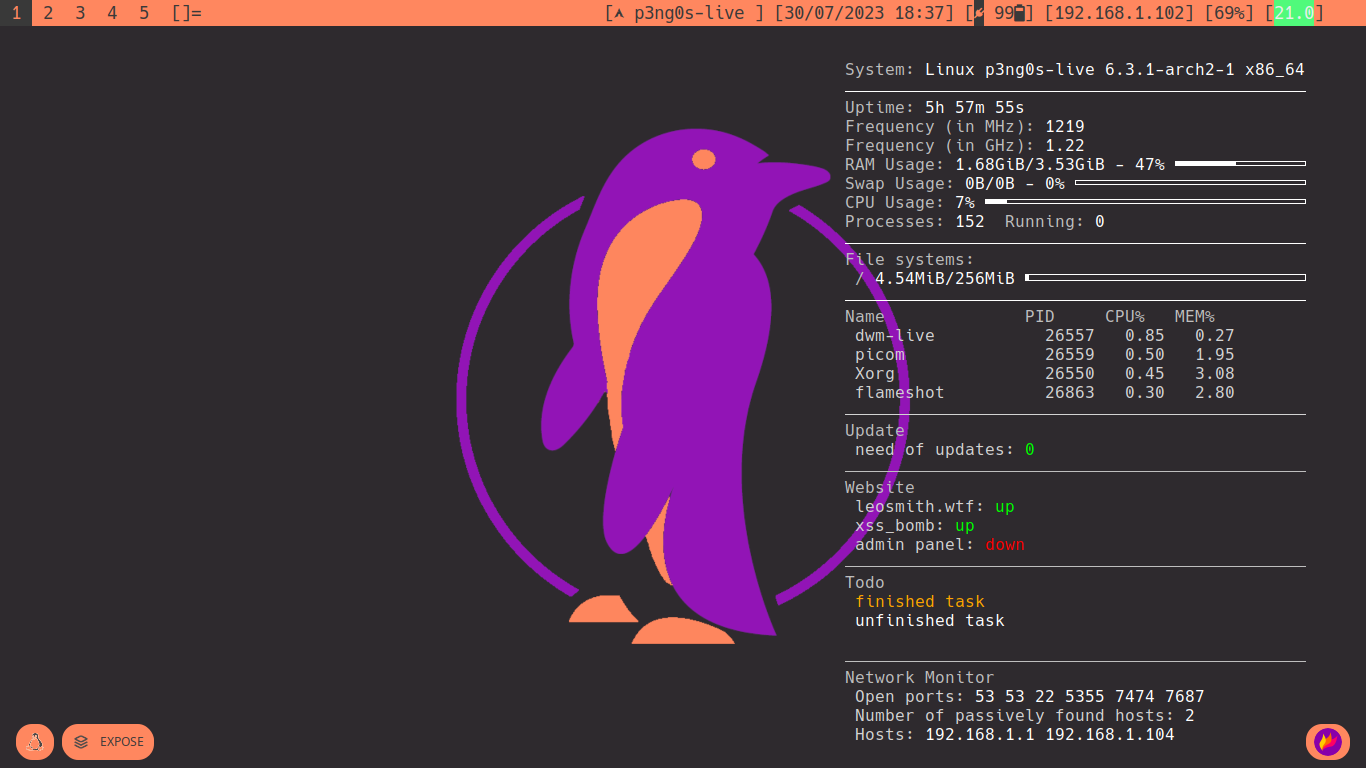Click the p3ng0s-live hostname block
The height and width of the screenshot is (768, 1366).
[685, 13]
